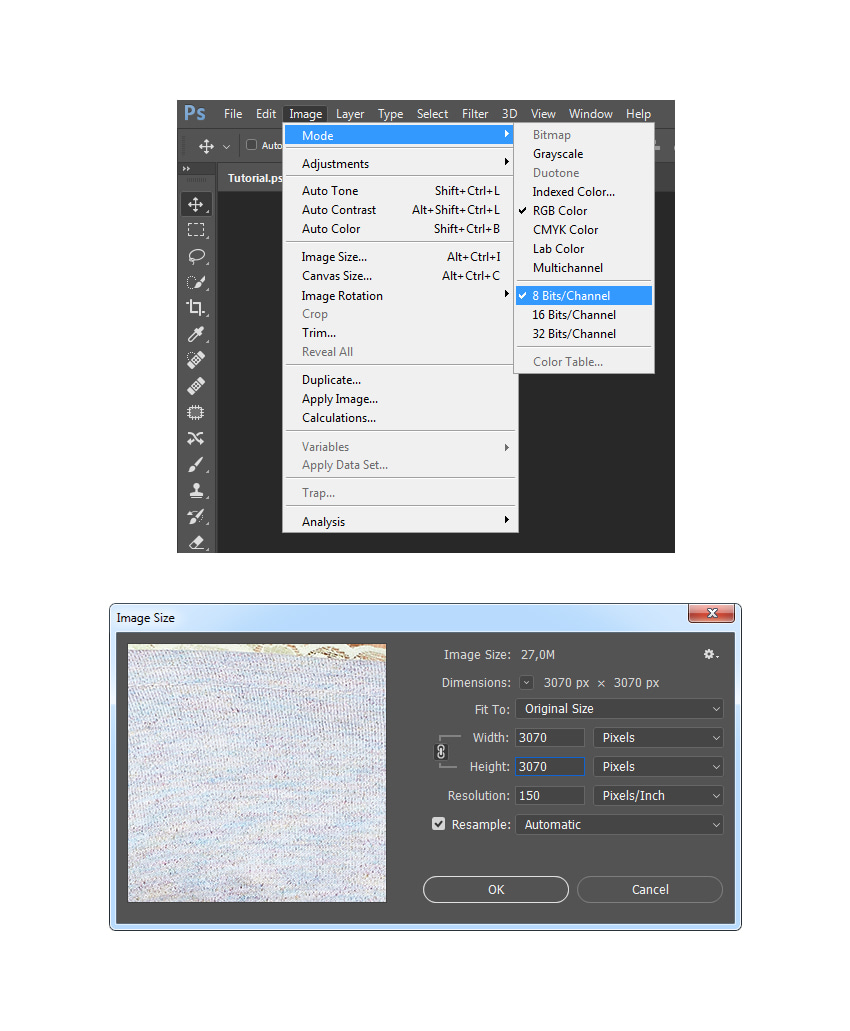Toggle the constrain proportions link icon
The image size is (850, 1031).
tap(441, 752)
